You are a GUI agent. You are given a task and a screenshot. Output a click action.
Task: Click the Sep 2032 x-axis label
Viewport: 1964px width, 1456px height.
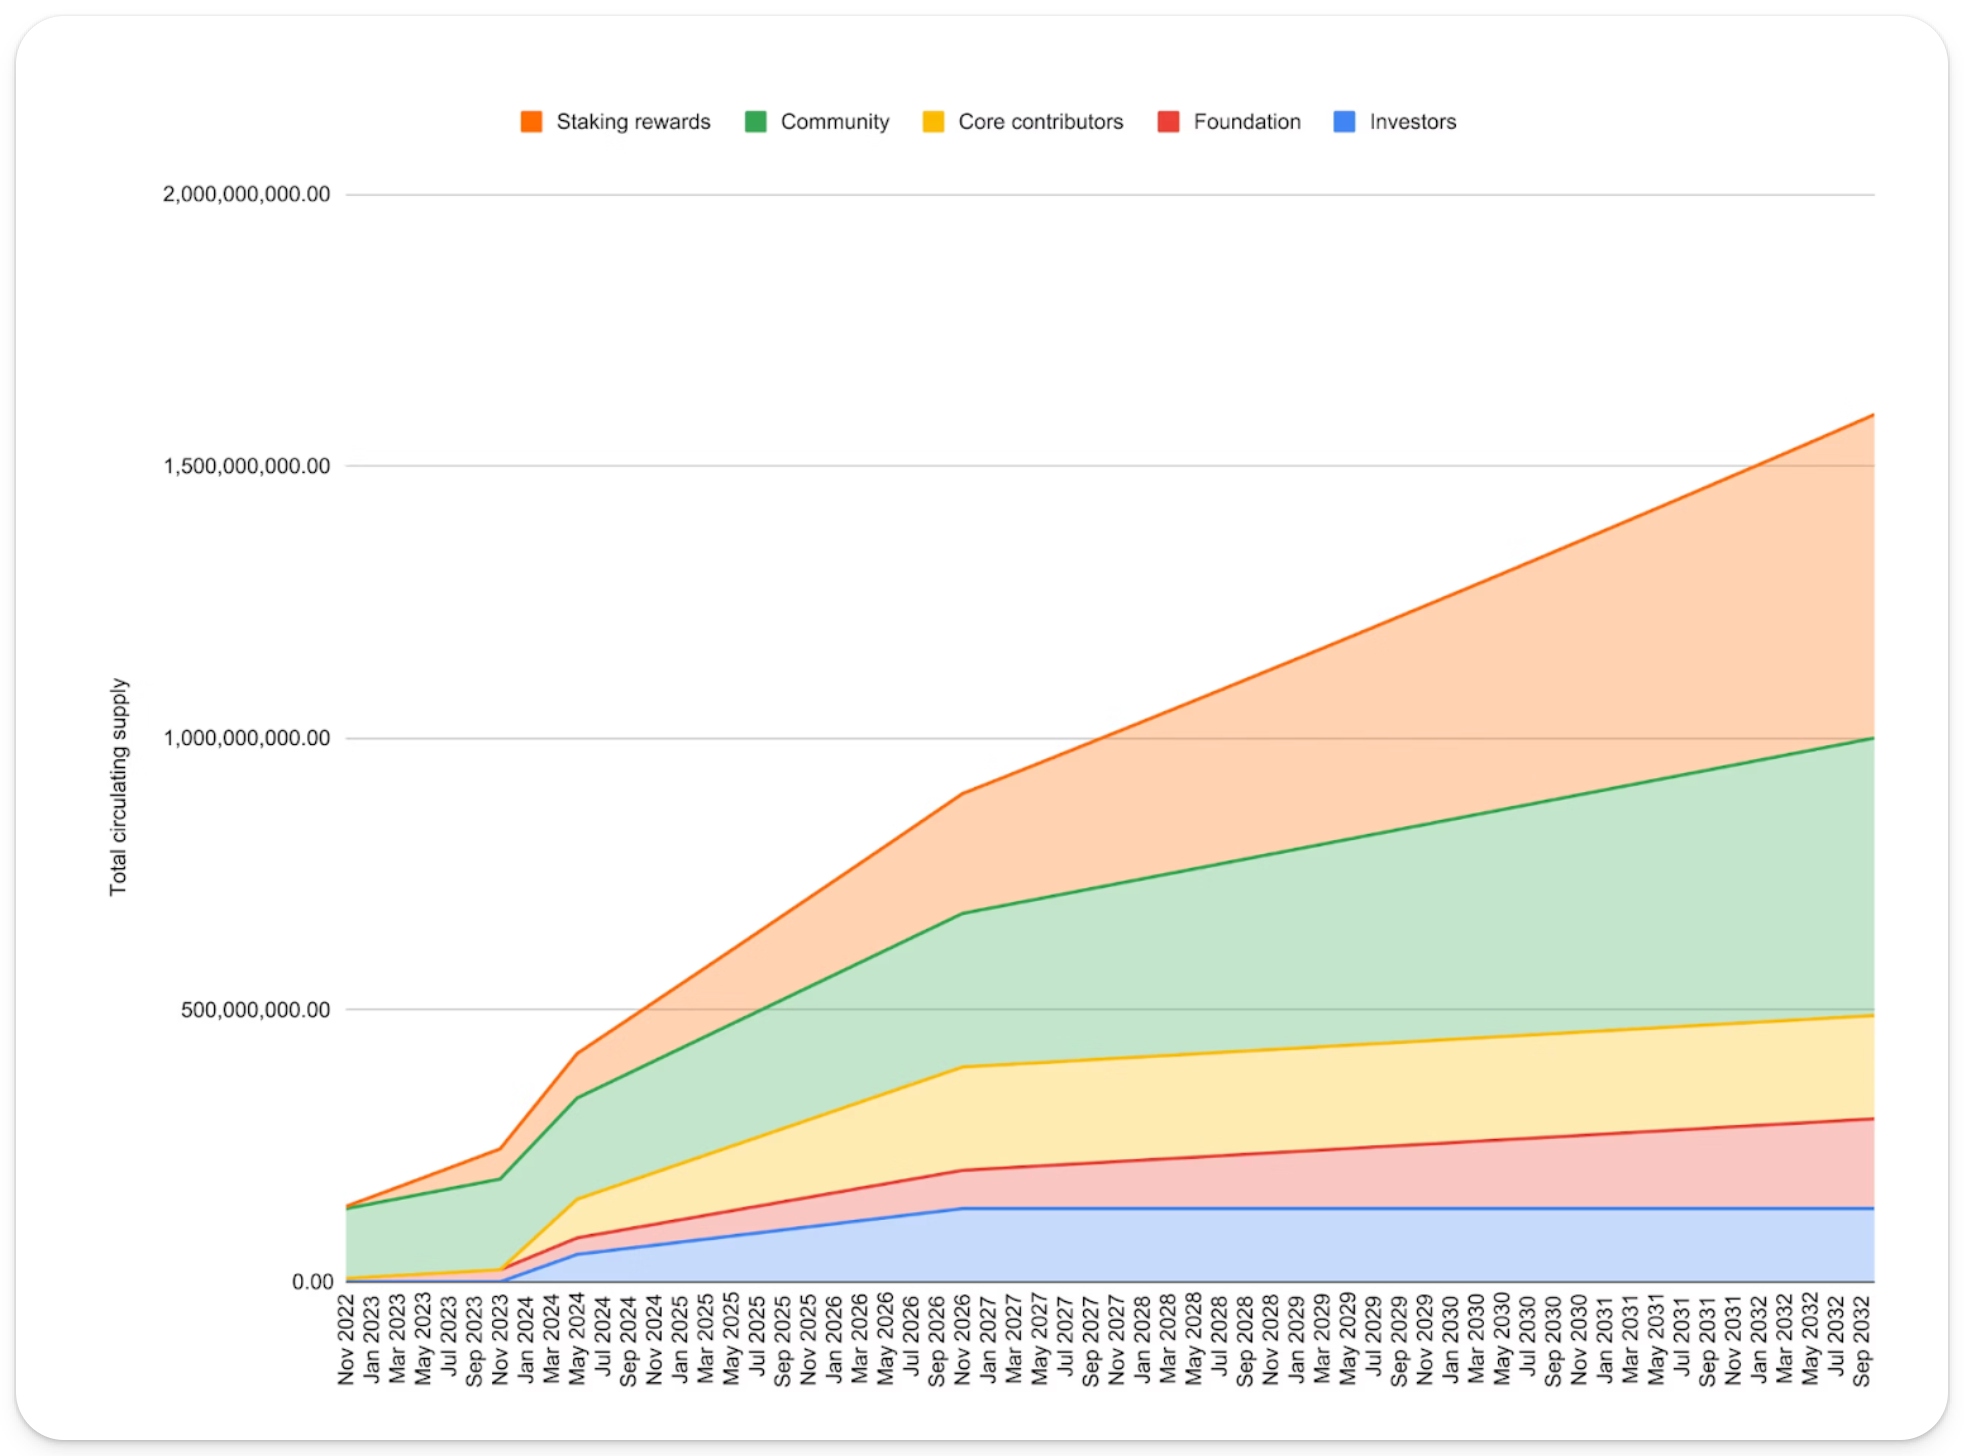point(1861,1340)
